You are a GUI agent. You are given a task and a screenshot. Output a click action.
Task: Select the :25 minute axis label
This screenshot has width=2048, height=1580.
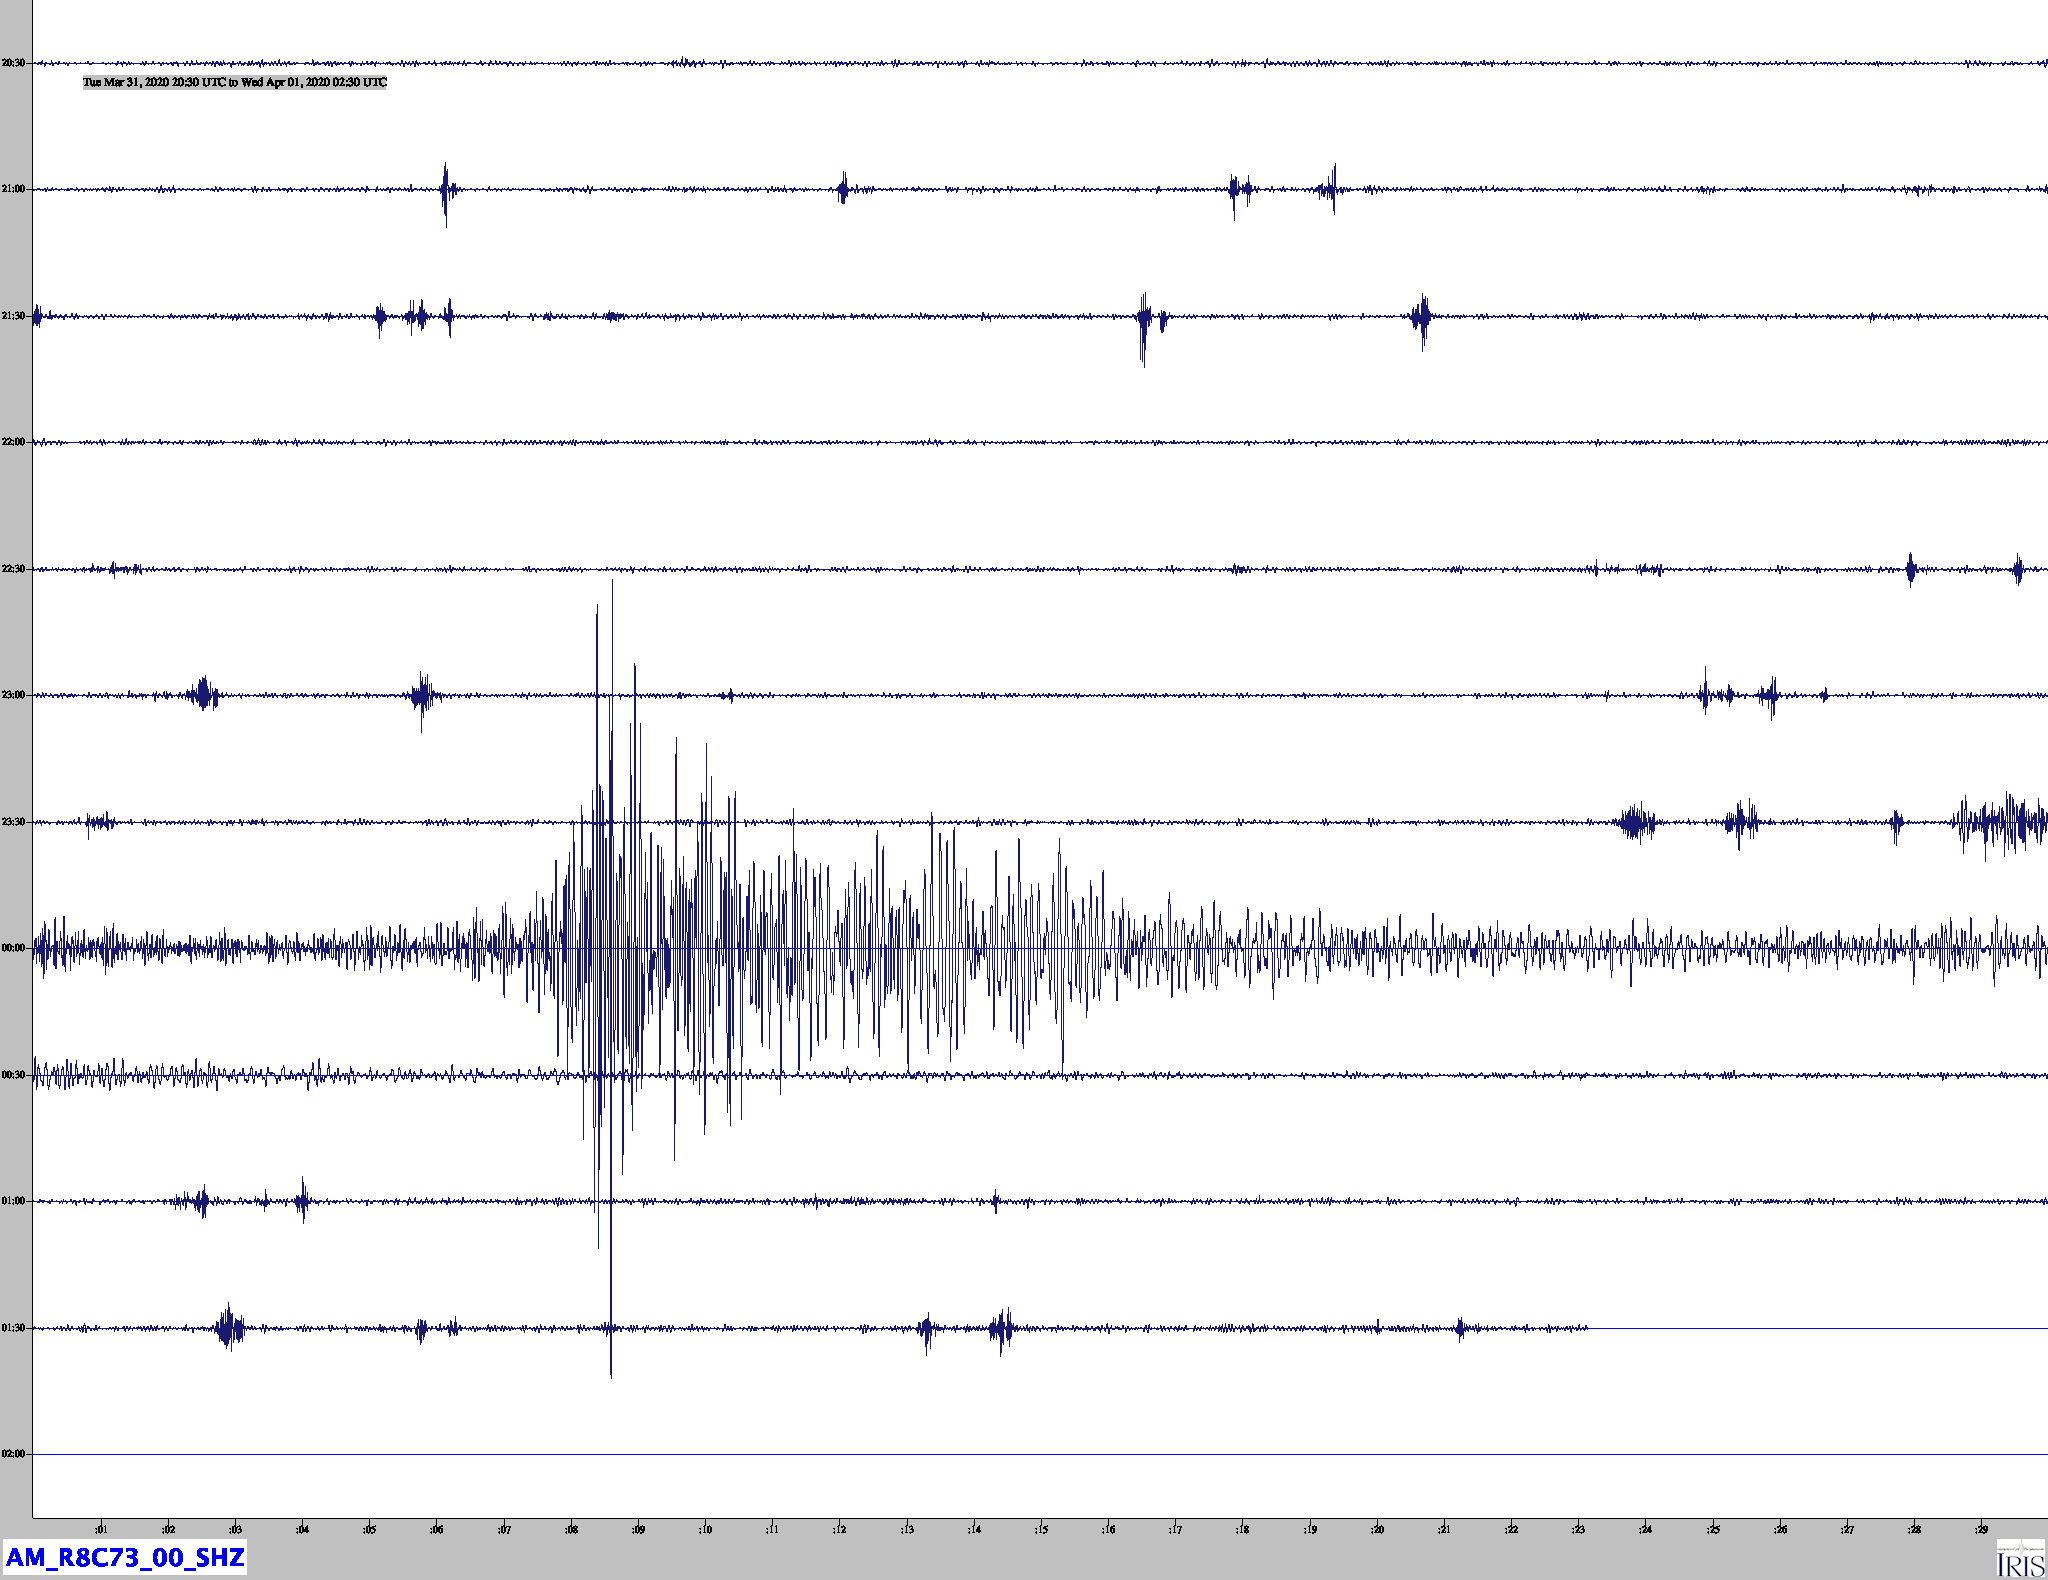1713,1529
